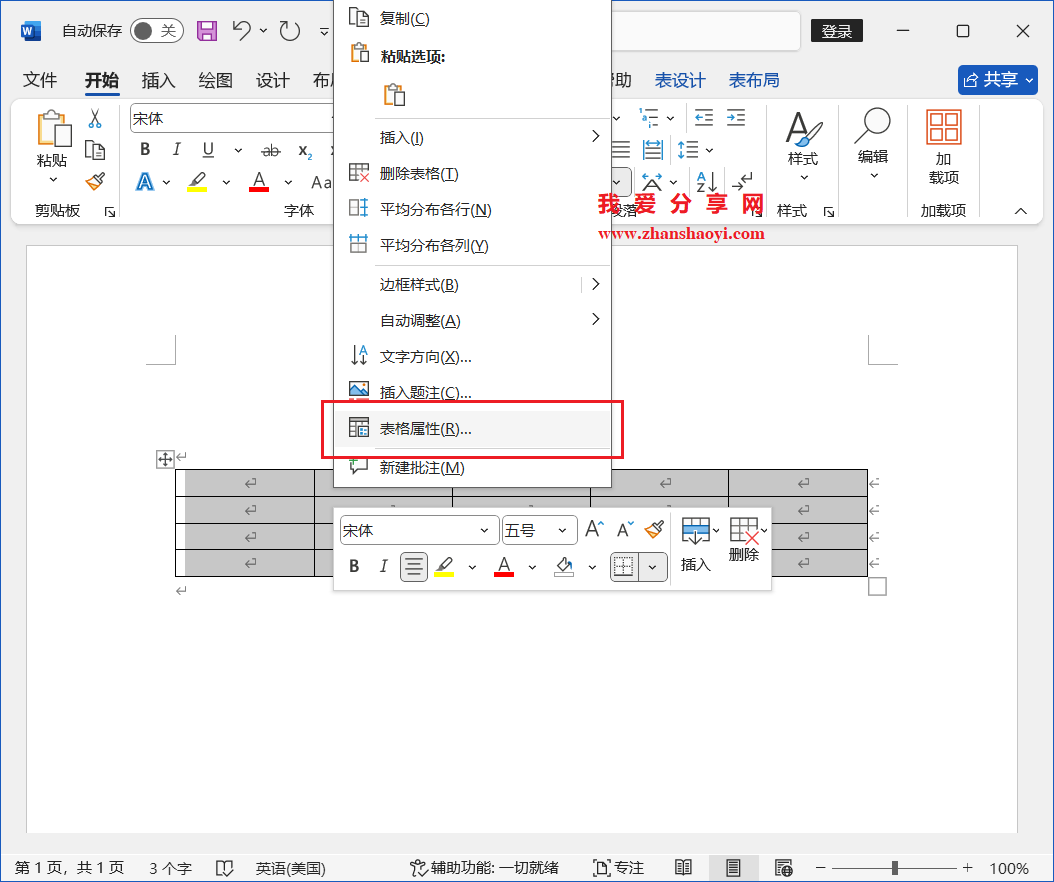Toggle Focus mode in status bar
The height and width of the screenshot is (882, 1054).
(x=618, y=868)
